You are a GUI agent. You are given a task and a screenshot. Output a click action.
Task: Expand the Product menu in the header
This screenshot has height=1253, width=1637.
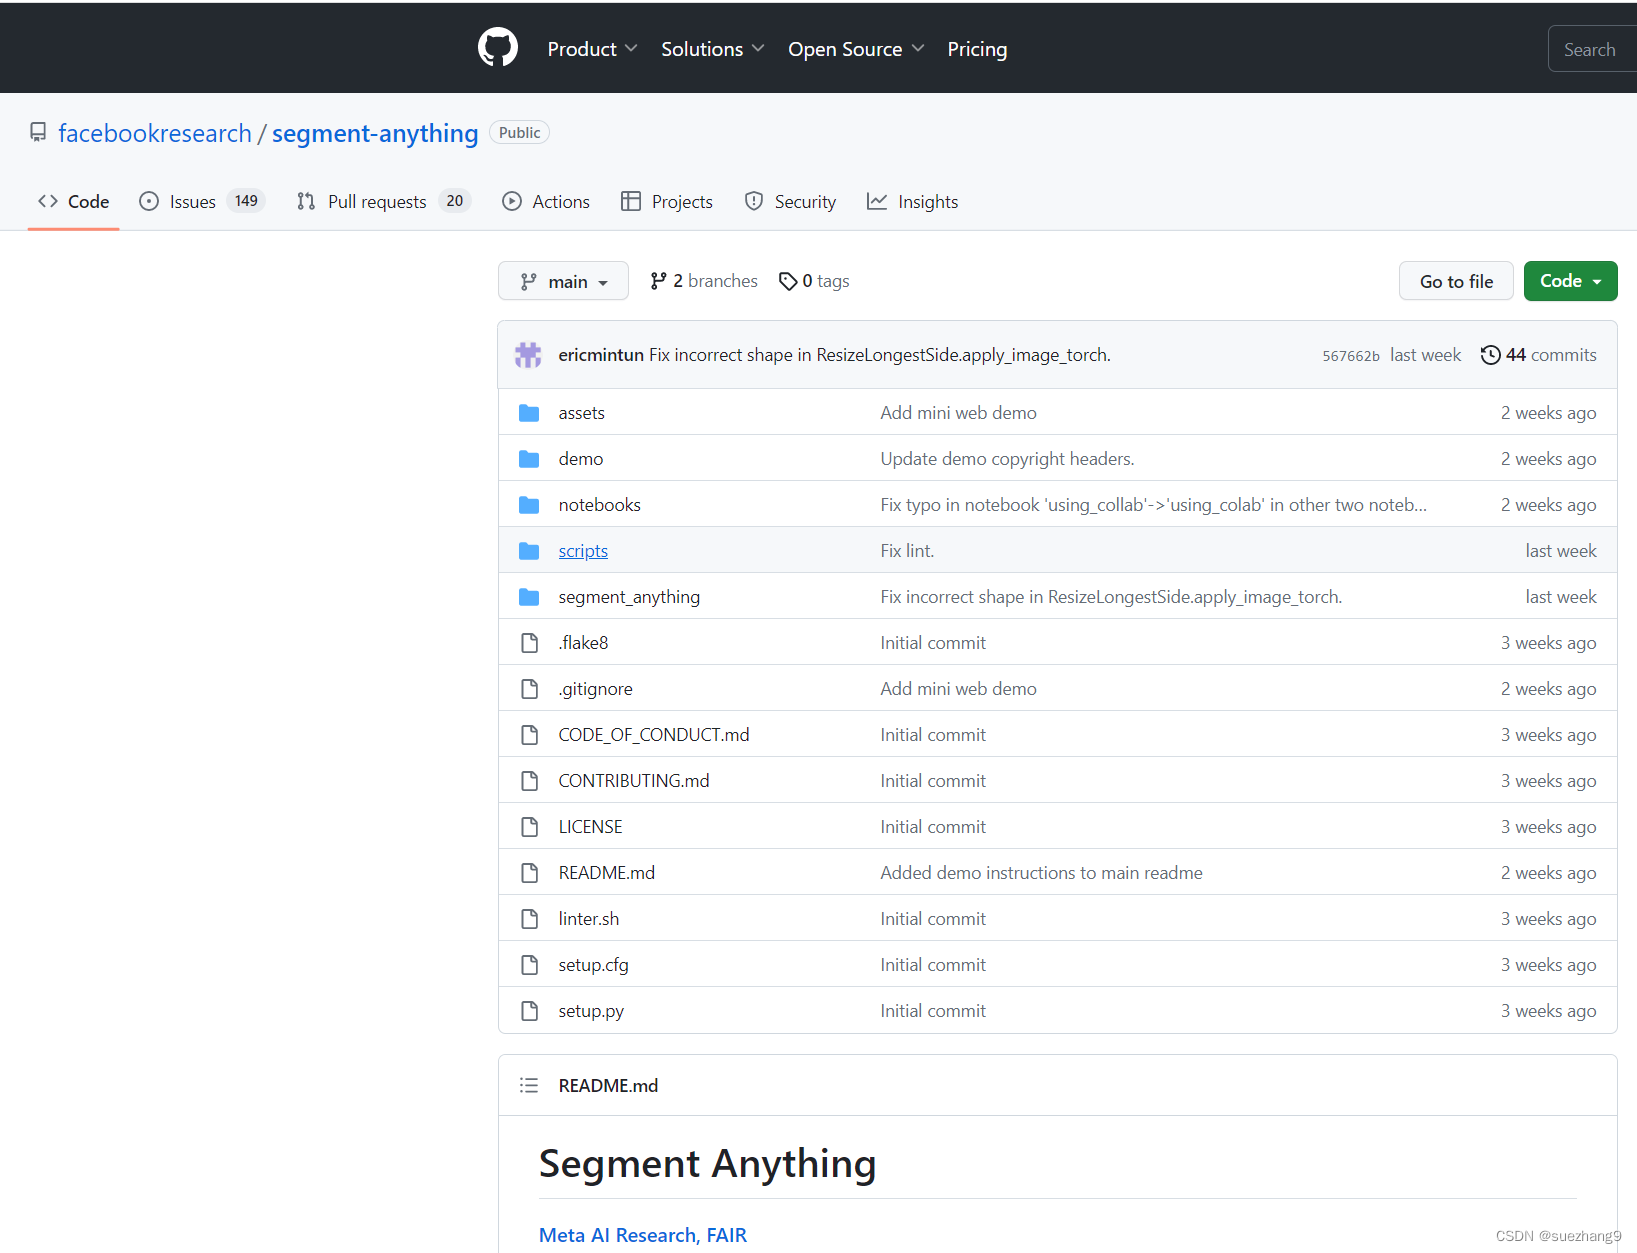coord(592,49)
